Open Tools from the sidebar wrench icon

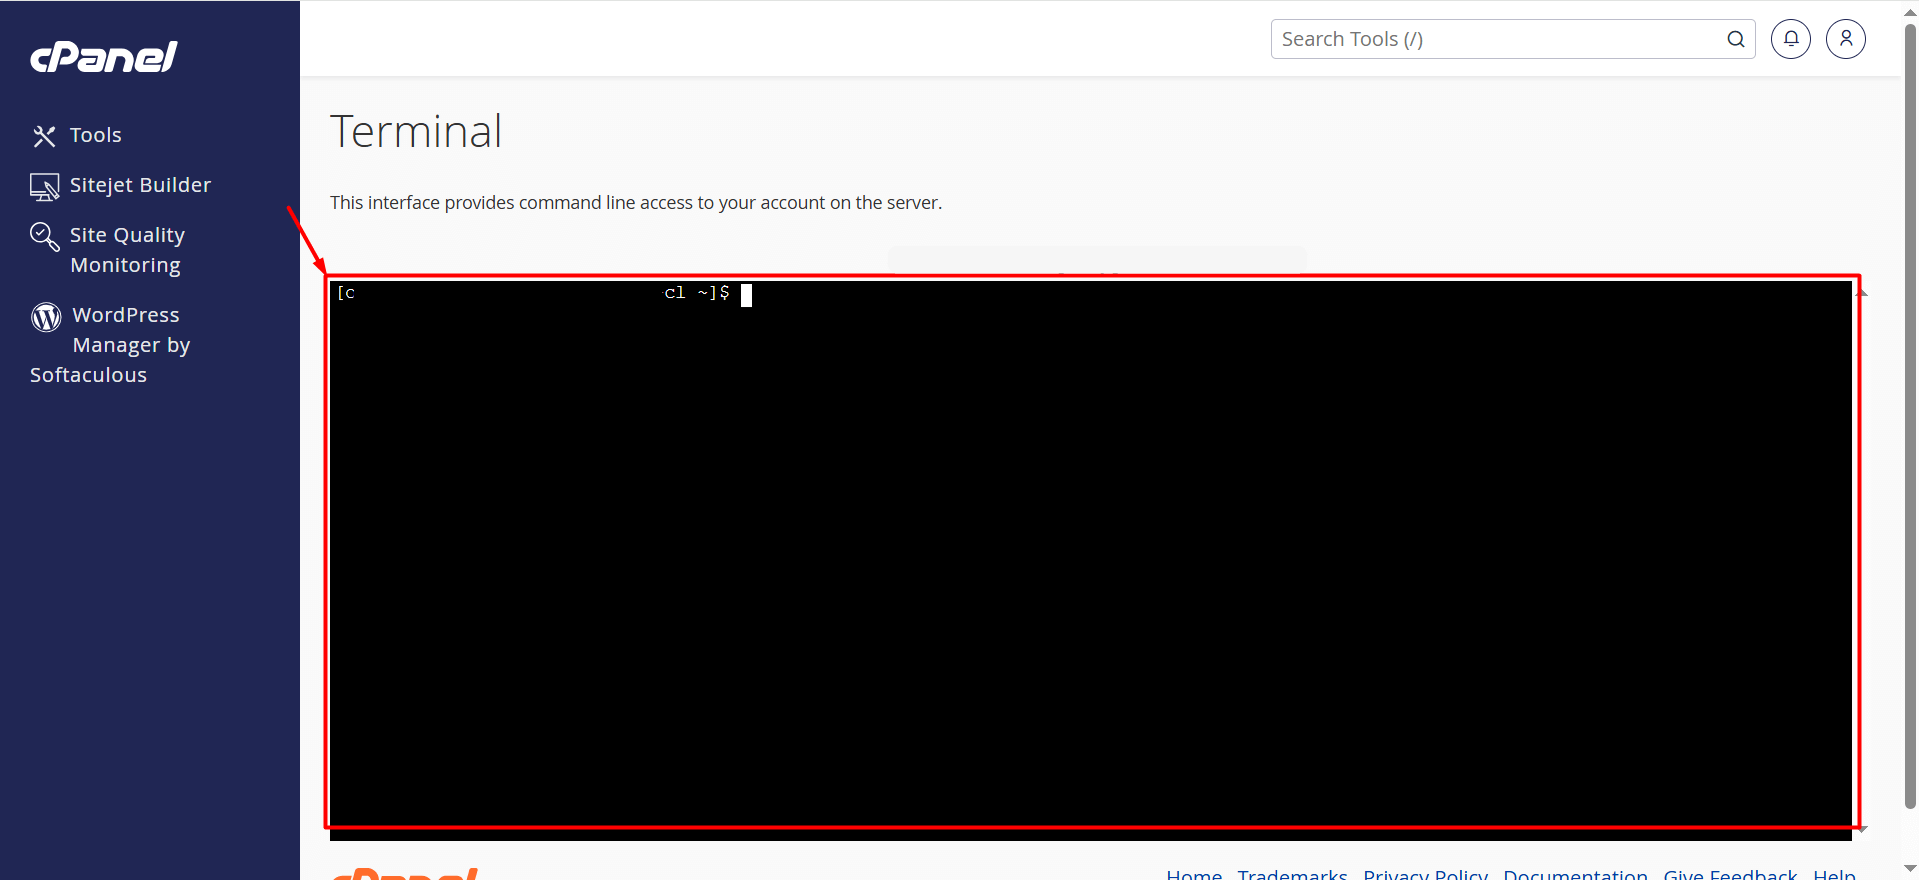pos(44,136)
